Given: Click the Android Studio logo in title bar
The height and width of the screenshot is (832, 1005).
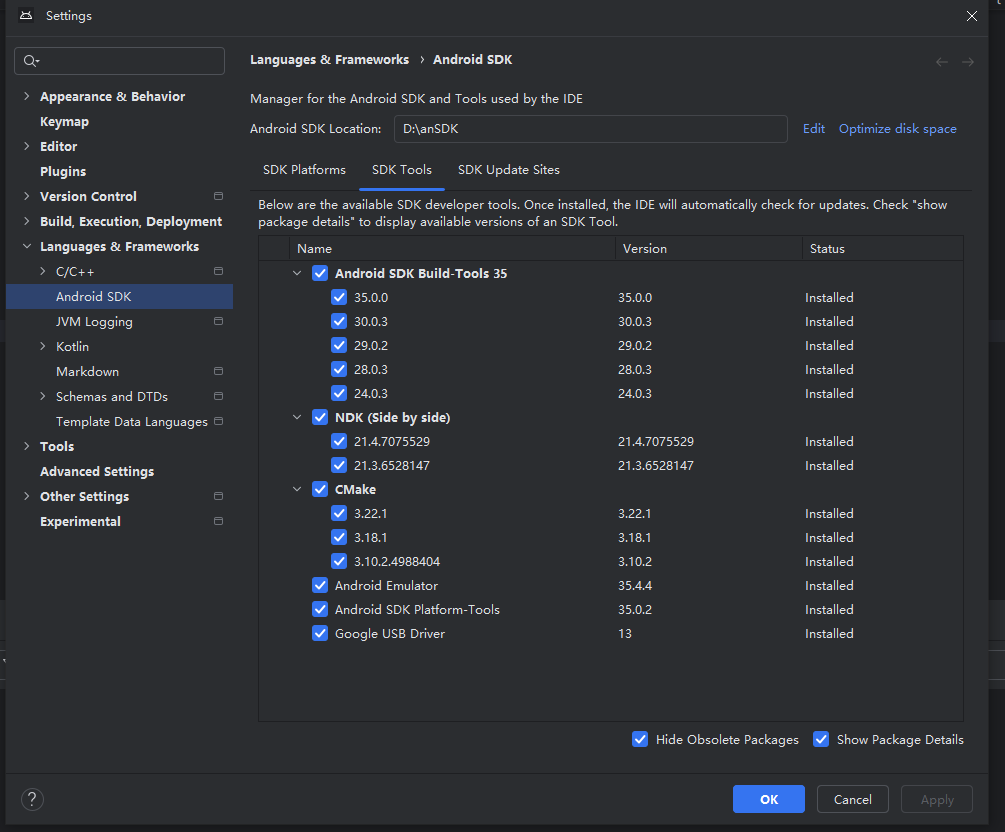Looking at the screenshot, I should (x=26, y=15).
